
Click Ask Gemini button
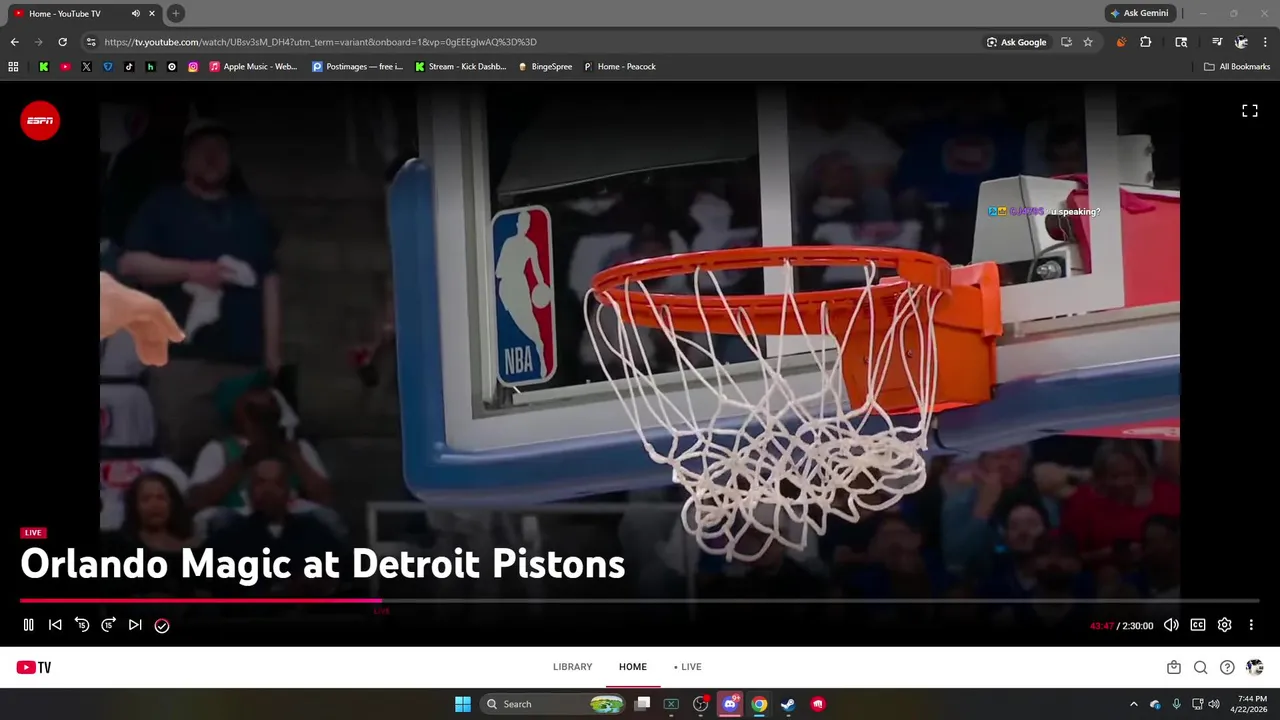click(1139, 13)
